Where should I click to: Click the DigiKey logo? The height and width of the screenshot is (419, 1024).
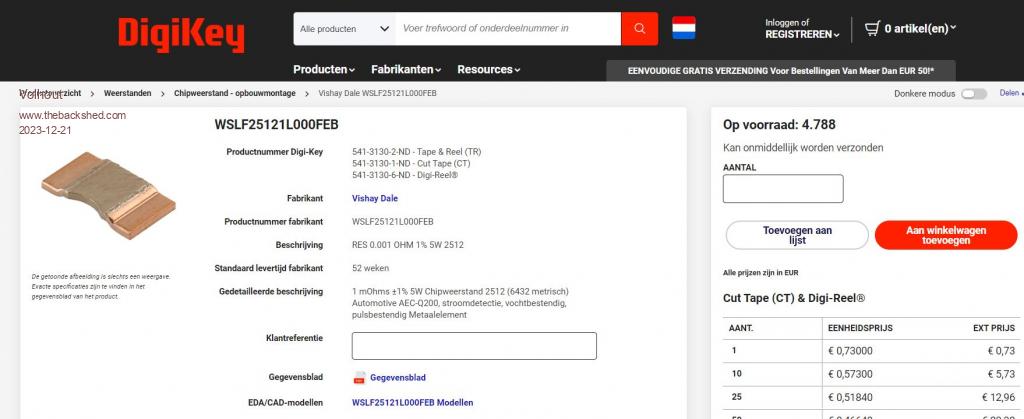[181, 33]
